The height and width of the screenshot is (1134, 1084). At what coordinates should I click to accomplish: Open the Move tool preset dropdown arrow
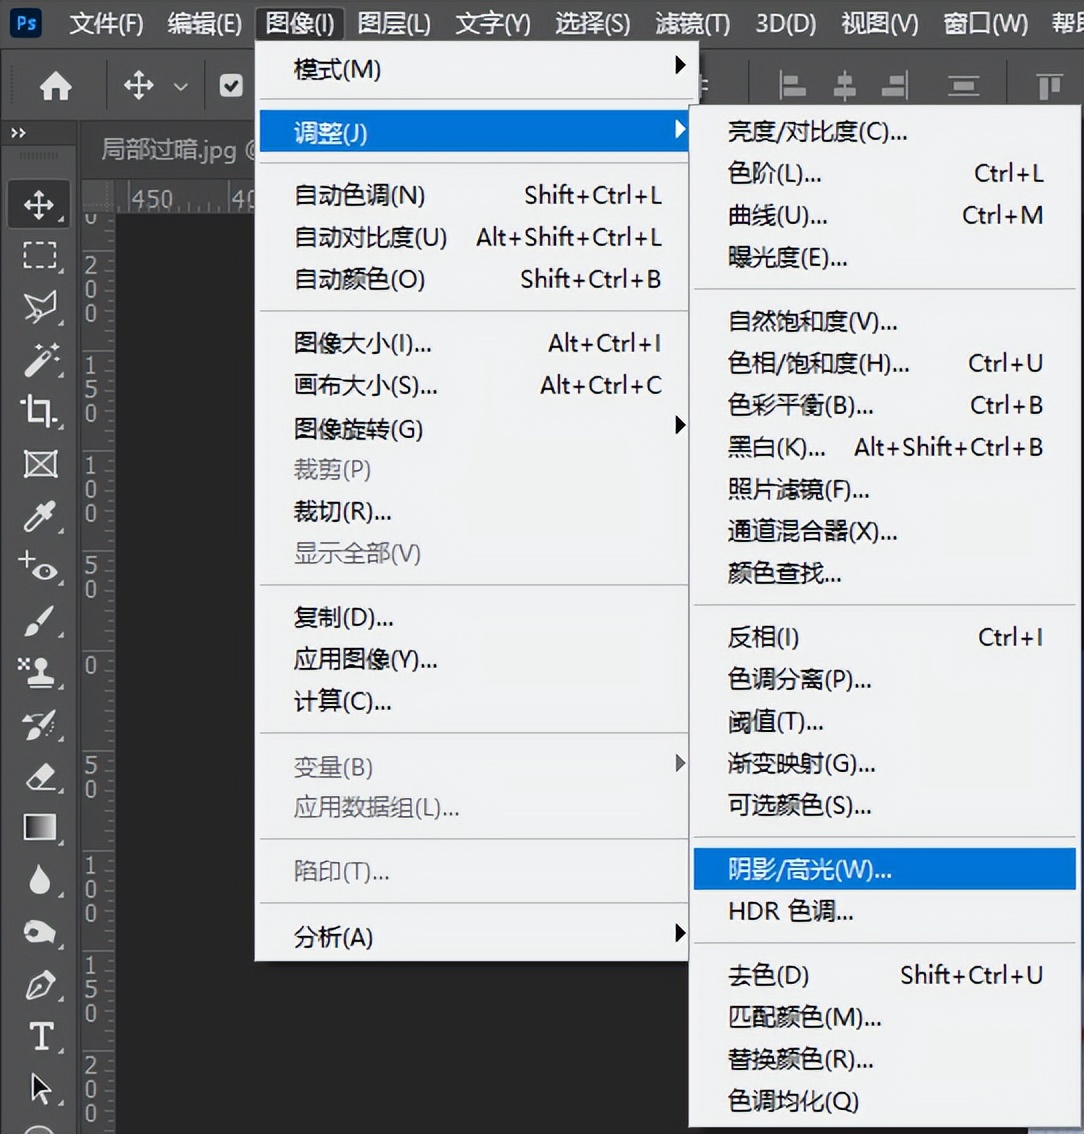181,87
